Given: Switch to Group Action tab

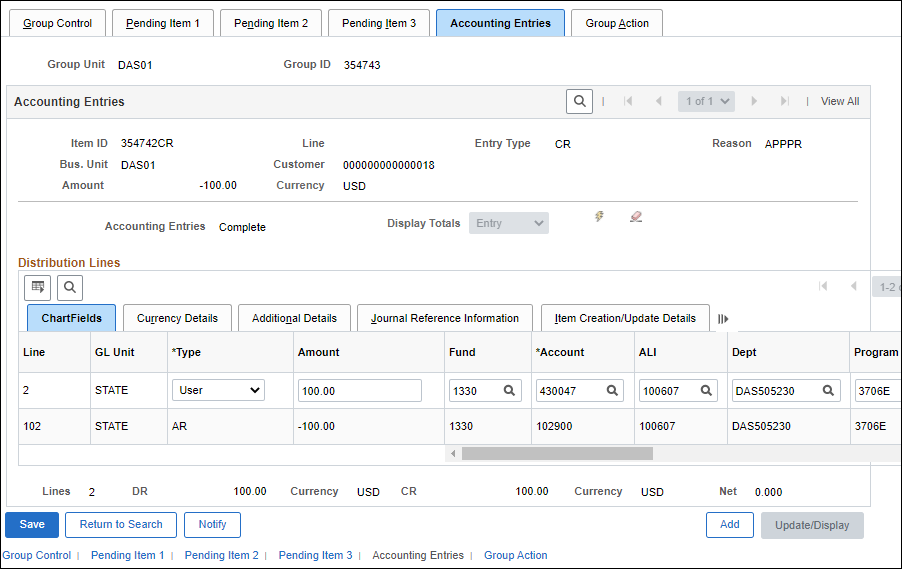Looking at the screenshot, I should pyautogui.click(x=617, y=23).
